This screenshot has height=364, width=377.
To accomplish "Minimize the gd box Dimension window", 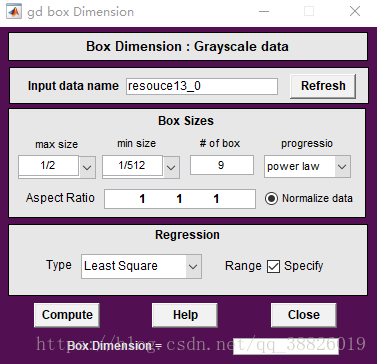I will (x=264, y=11).
